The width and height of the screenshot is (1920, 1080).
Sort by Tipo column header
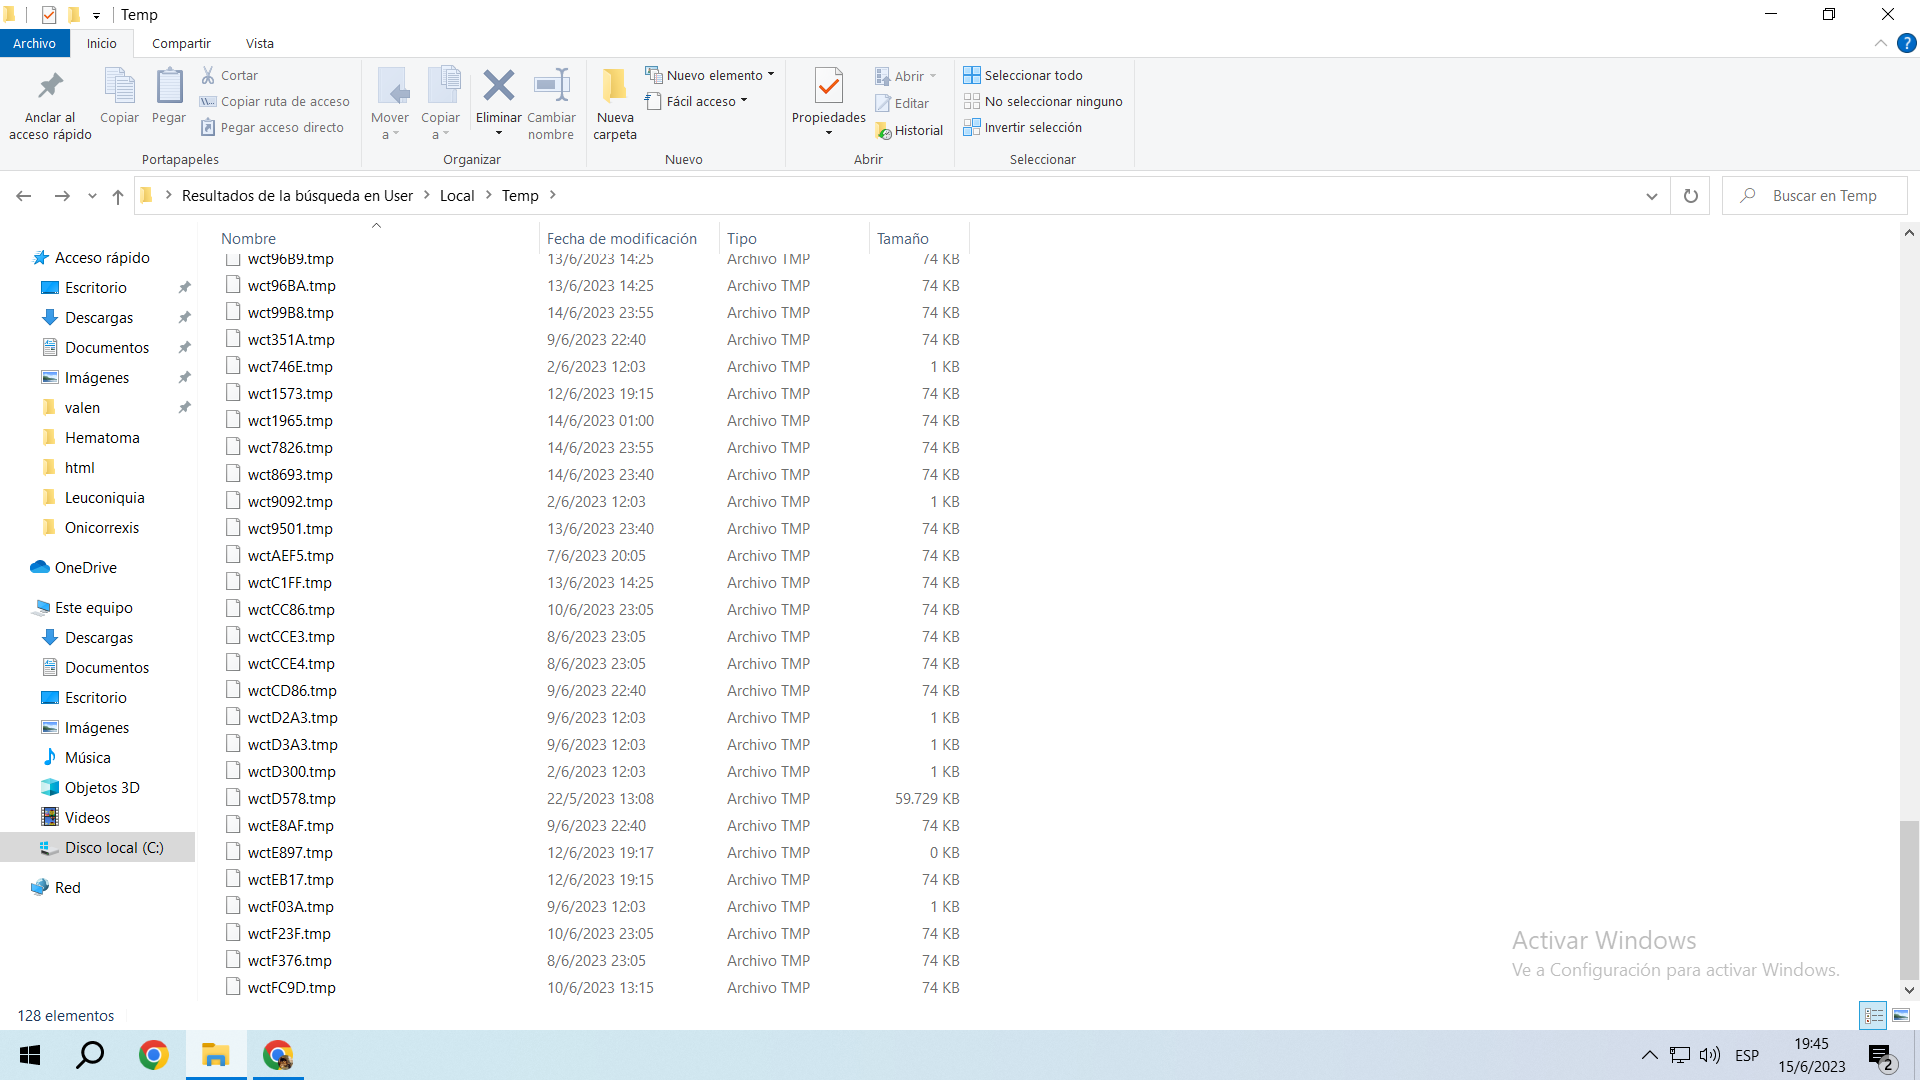pyautogui.click(x=795, y=238)
